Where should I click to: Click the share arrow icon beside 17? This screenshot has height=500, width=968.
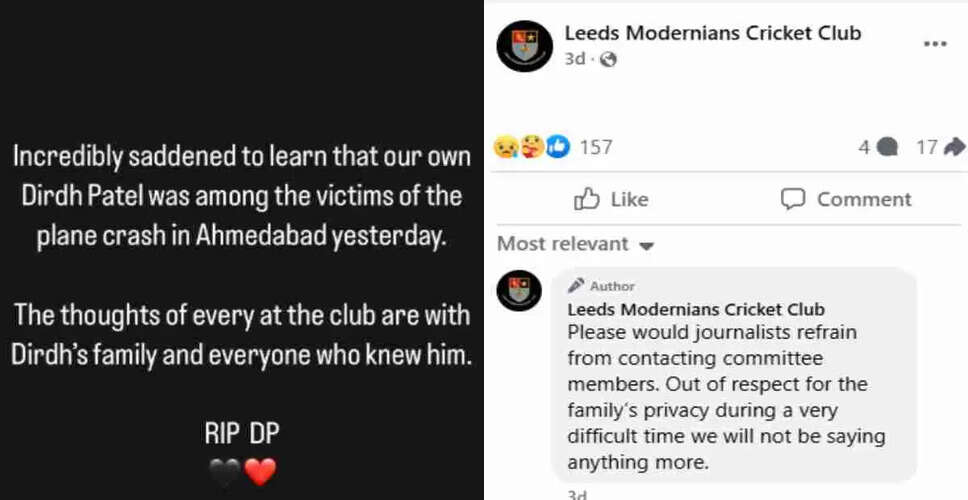click(953, 147)
